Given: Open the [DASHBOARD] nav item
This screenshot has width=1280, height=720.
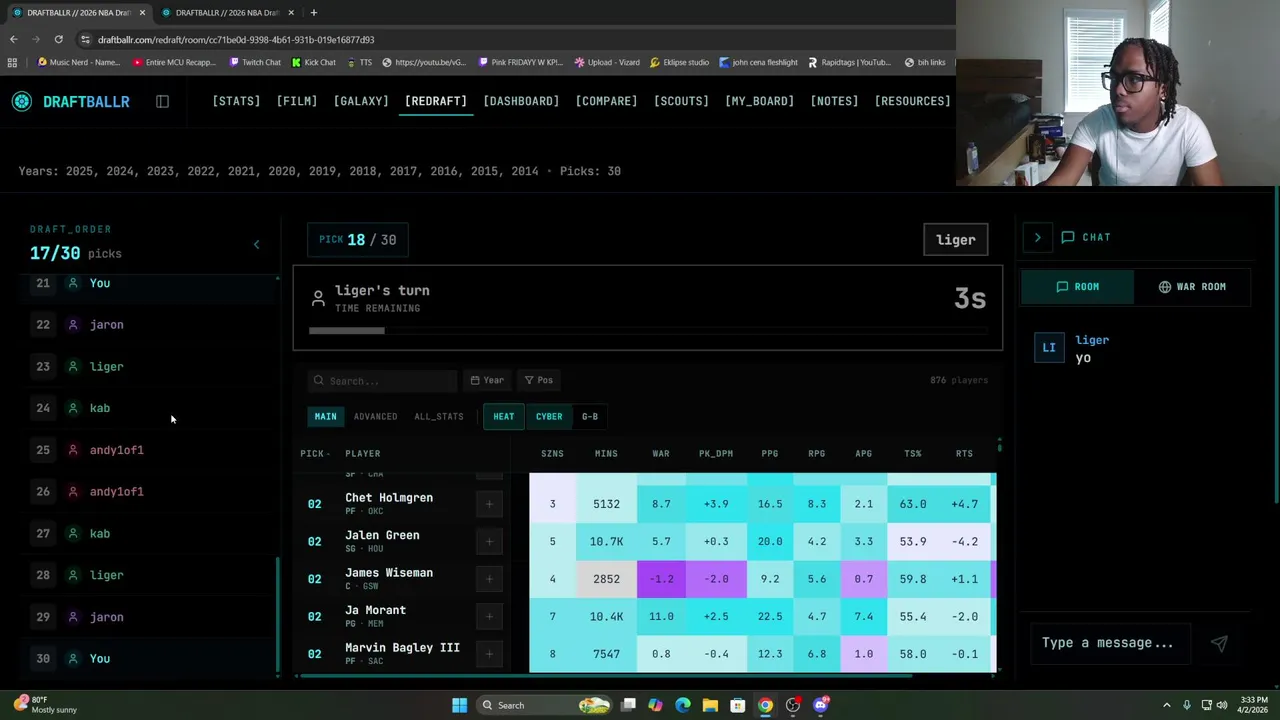Looking at the screenshot, I should pyautogui.click(x=521, y=101).
